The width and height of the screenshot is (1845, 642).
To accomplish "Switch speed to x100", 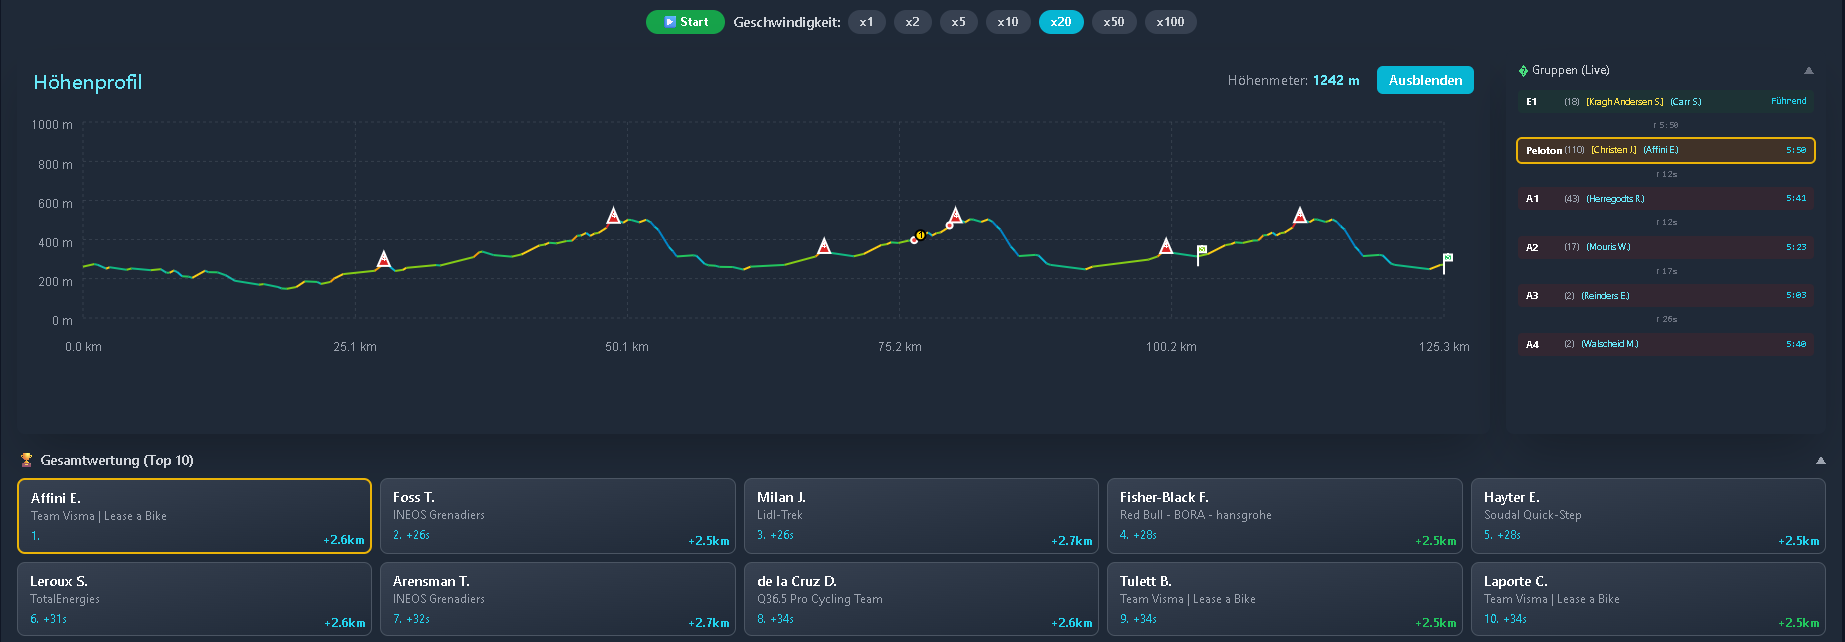I will click(1170, 22).
